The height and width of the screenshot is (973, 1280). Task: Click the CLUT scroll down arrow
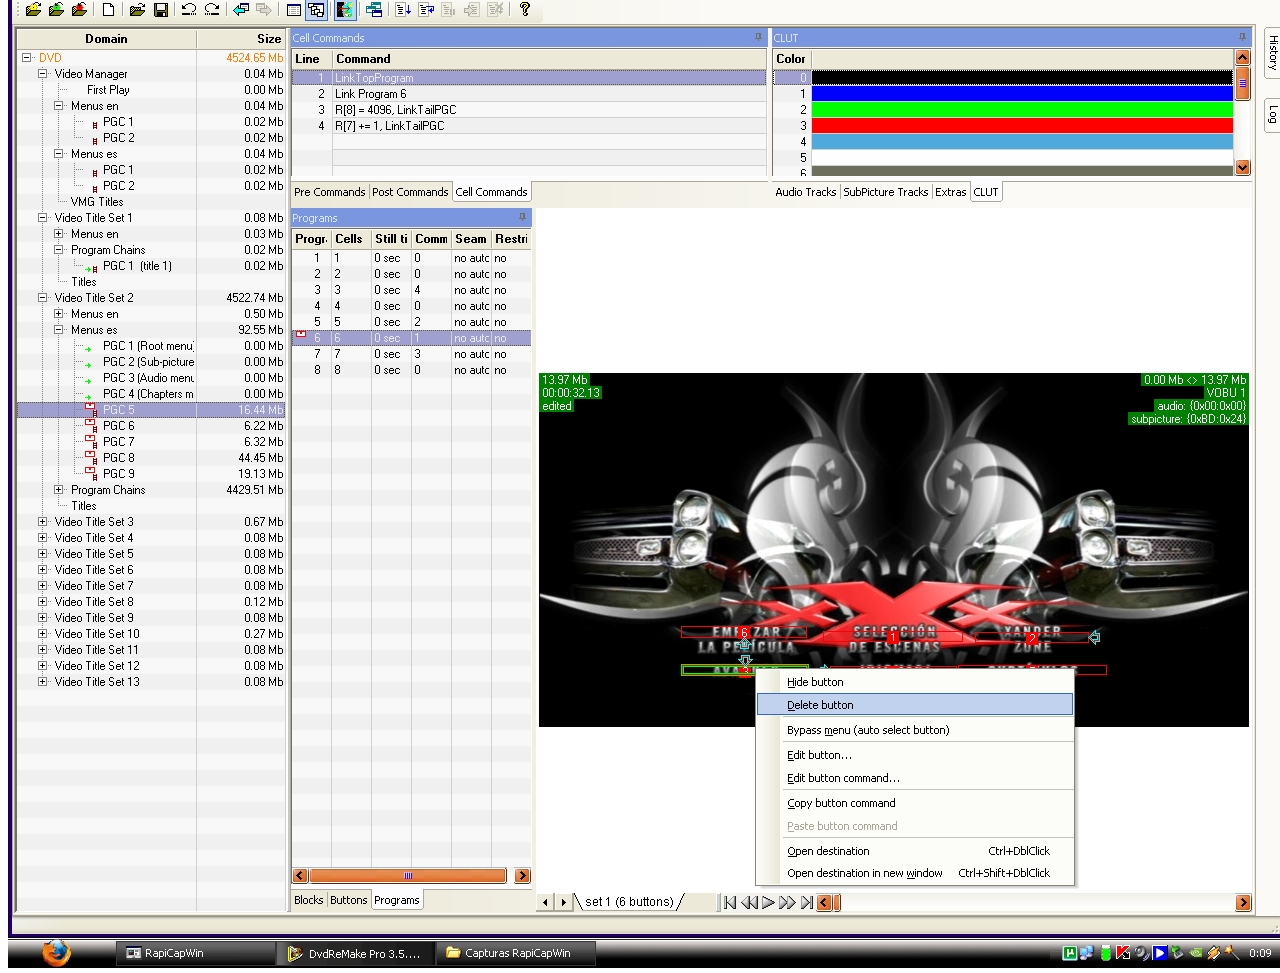[x=1243, y=168]
